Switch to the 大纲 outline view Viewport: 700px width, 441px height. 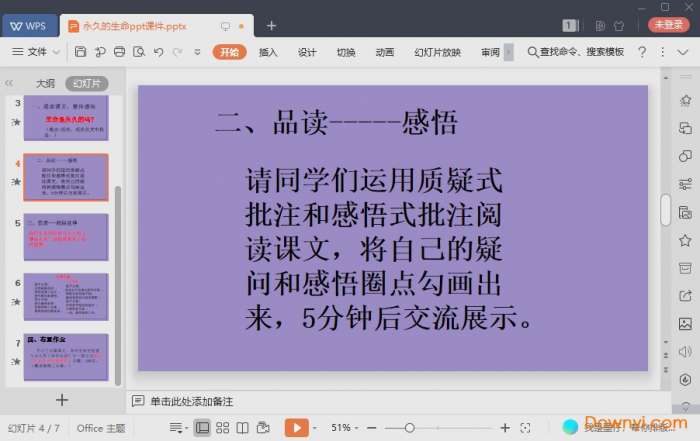coord(45,83)
